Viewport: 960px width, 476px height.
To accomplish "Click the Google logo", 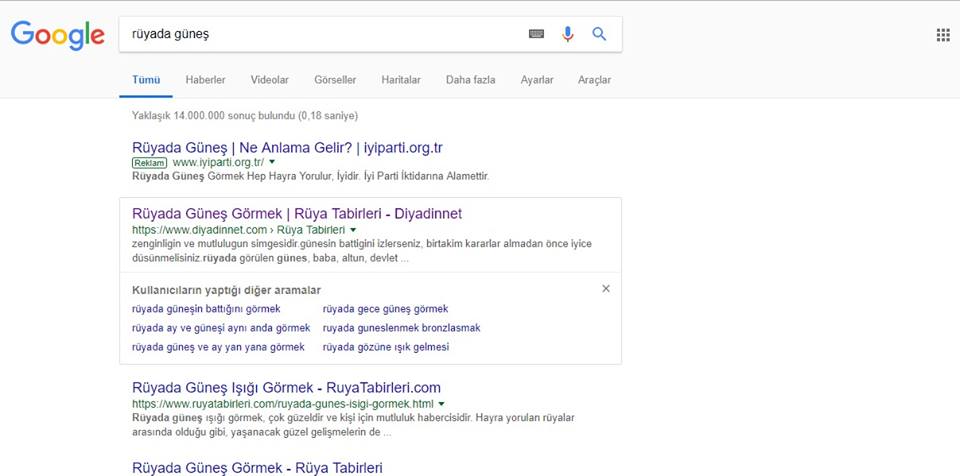I will 57,35.
